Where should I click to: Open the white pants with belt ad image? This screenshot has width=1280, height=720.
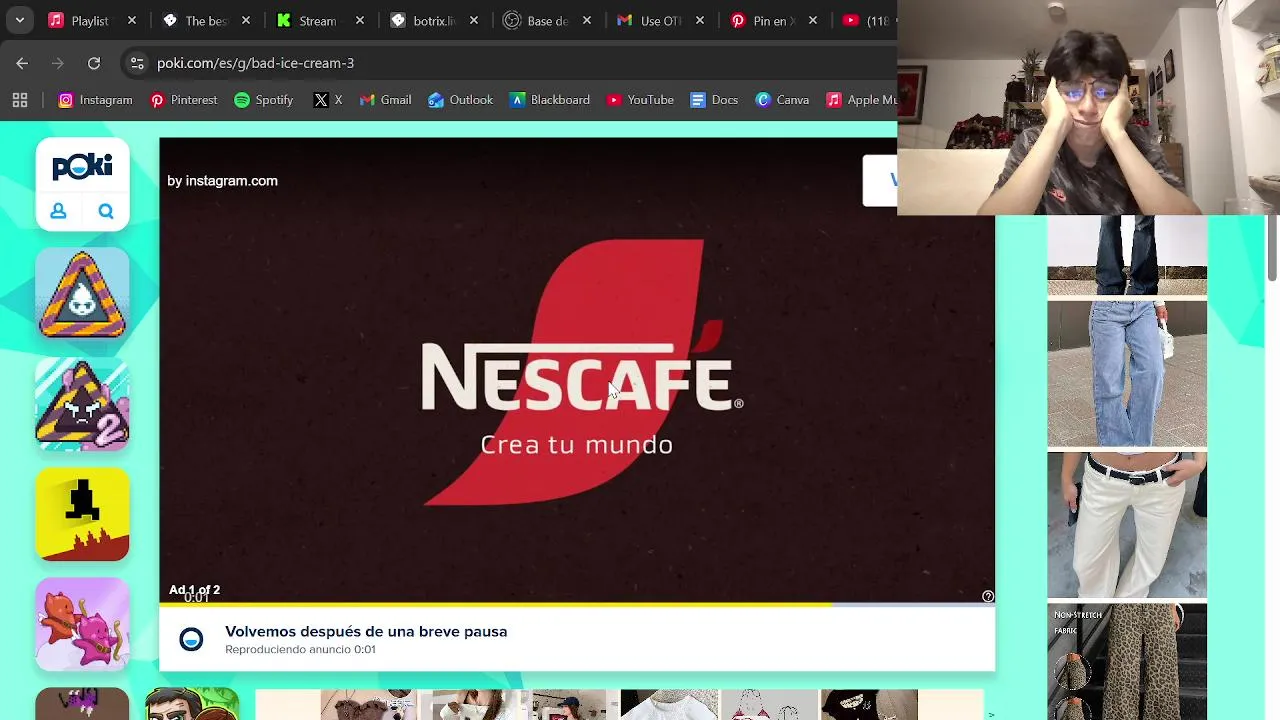click(x=1127, y=525)
